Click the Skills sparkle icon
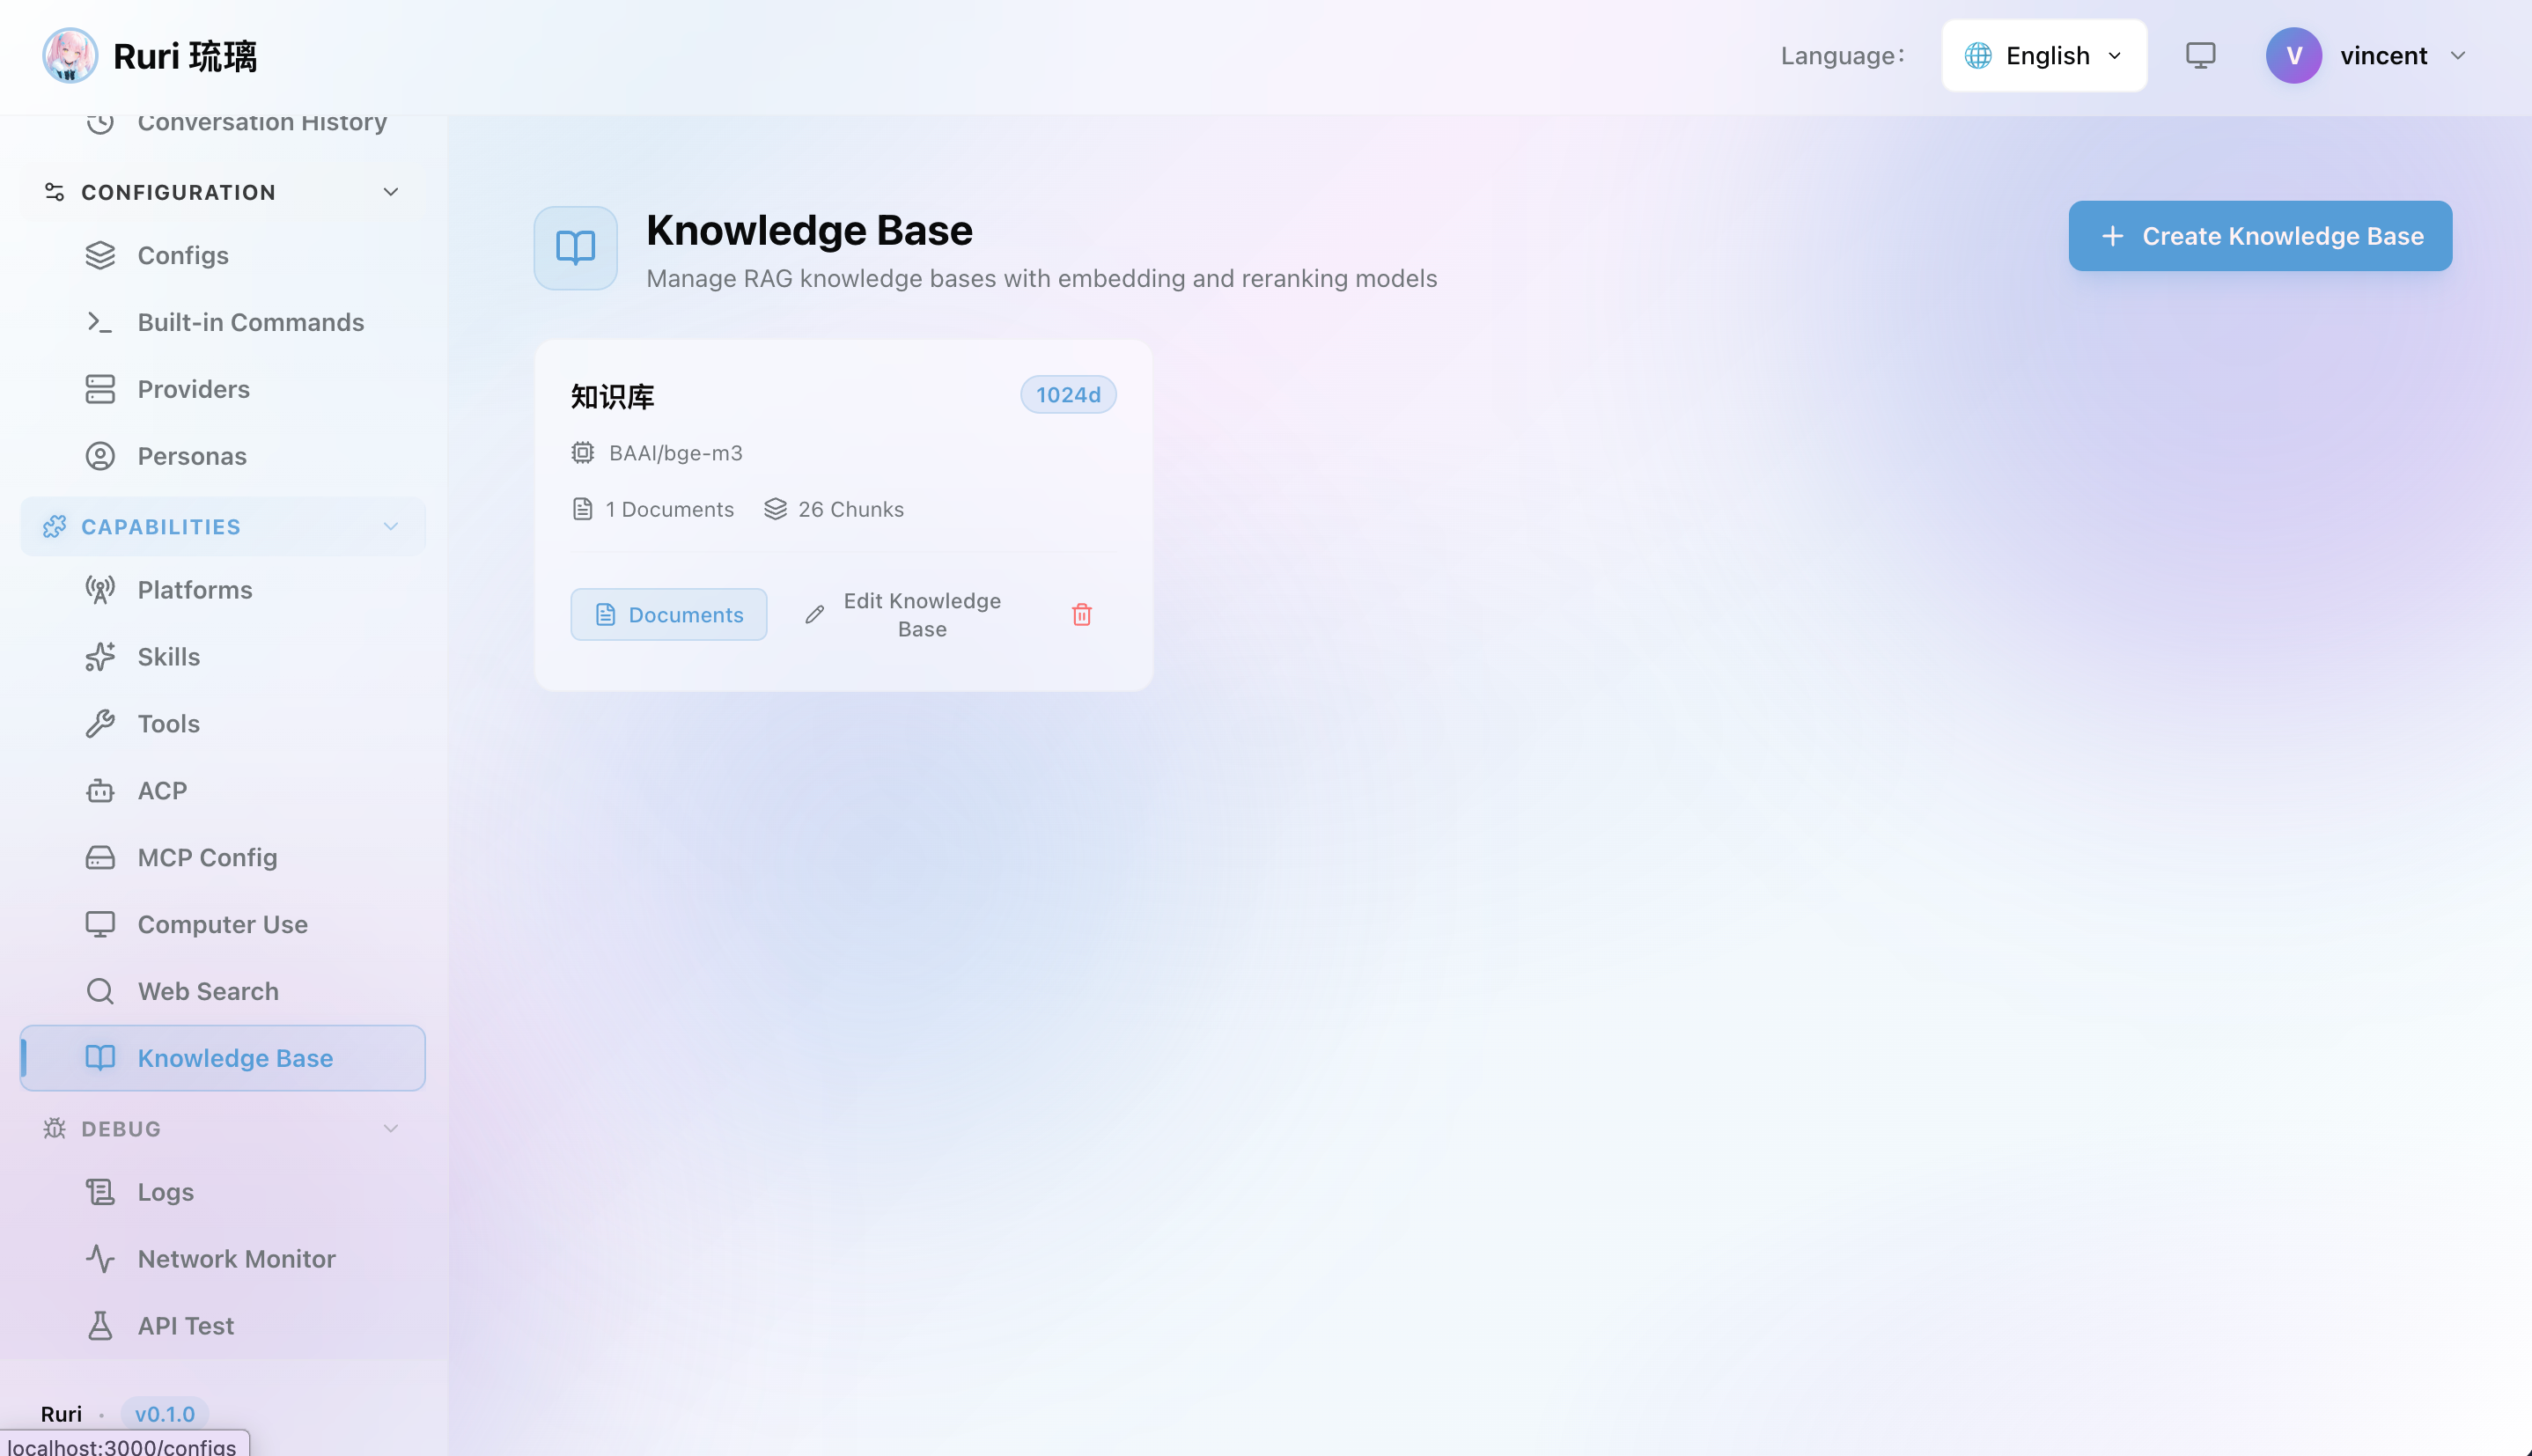Viewport: 2532px width, 1456px height. (x=100, y=657)
